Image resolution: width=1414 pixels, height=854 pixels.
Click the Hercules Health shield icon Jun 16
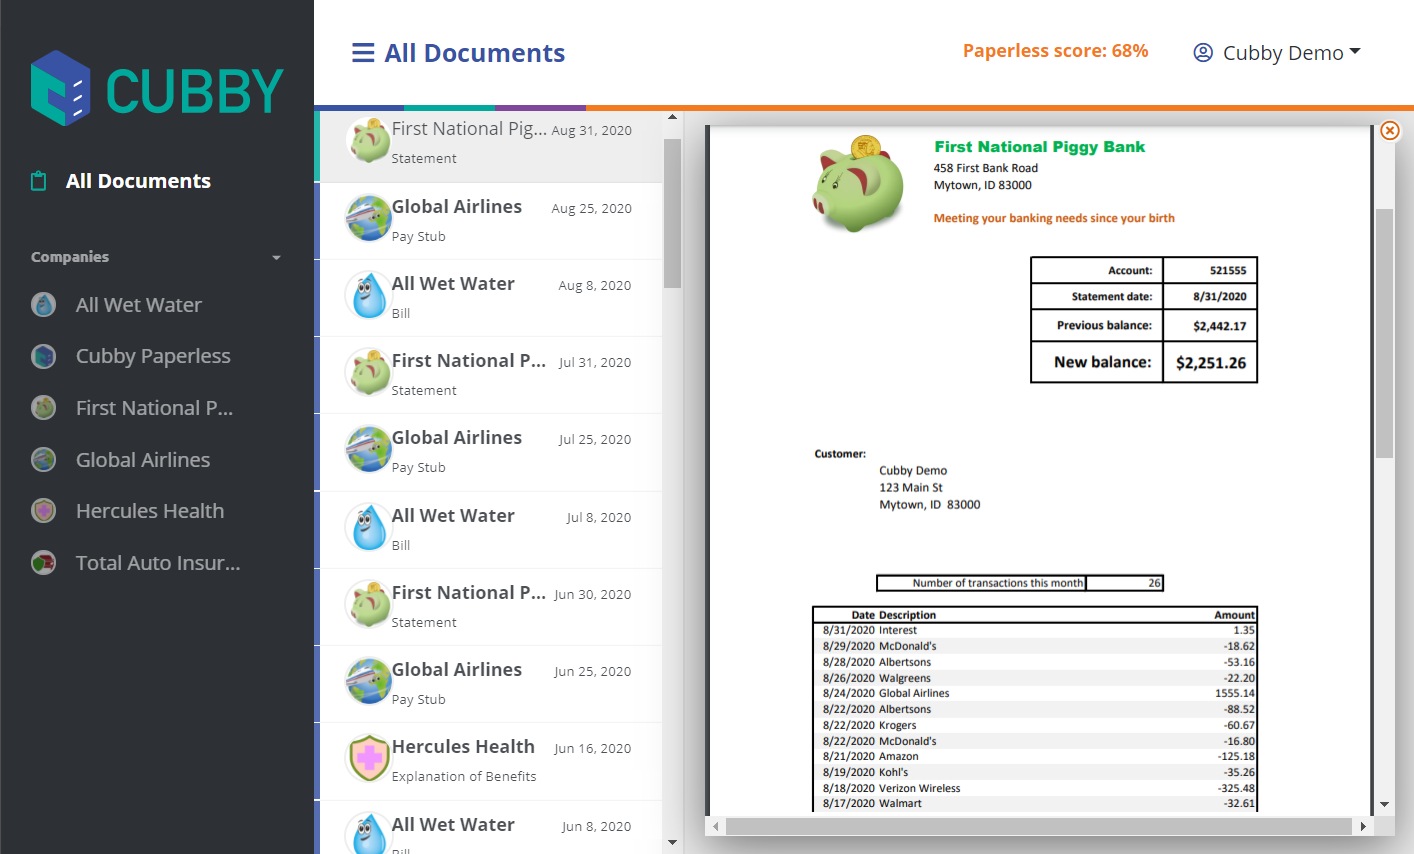[368, 758]
